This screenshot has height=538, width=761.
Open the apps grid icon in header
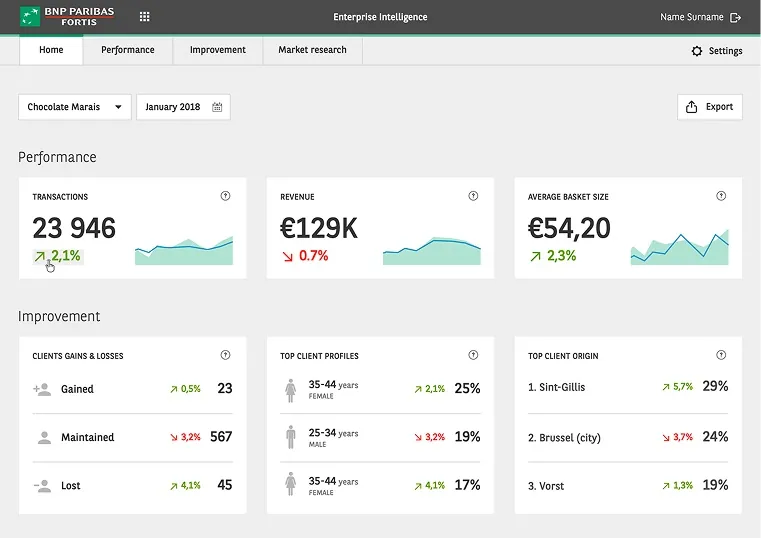144,17
